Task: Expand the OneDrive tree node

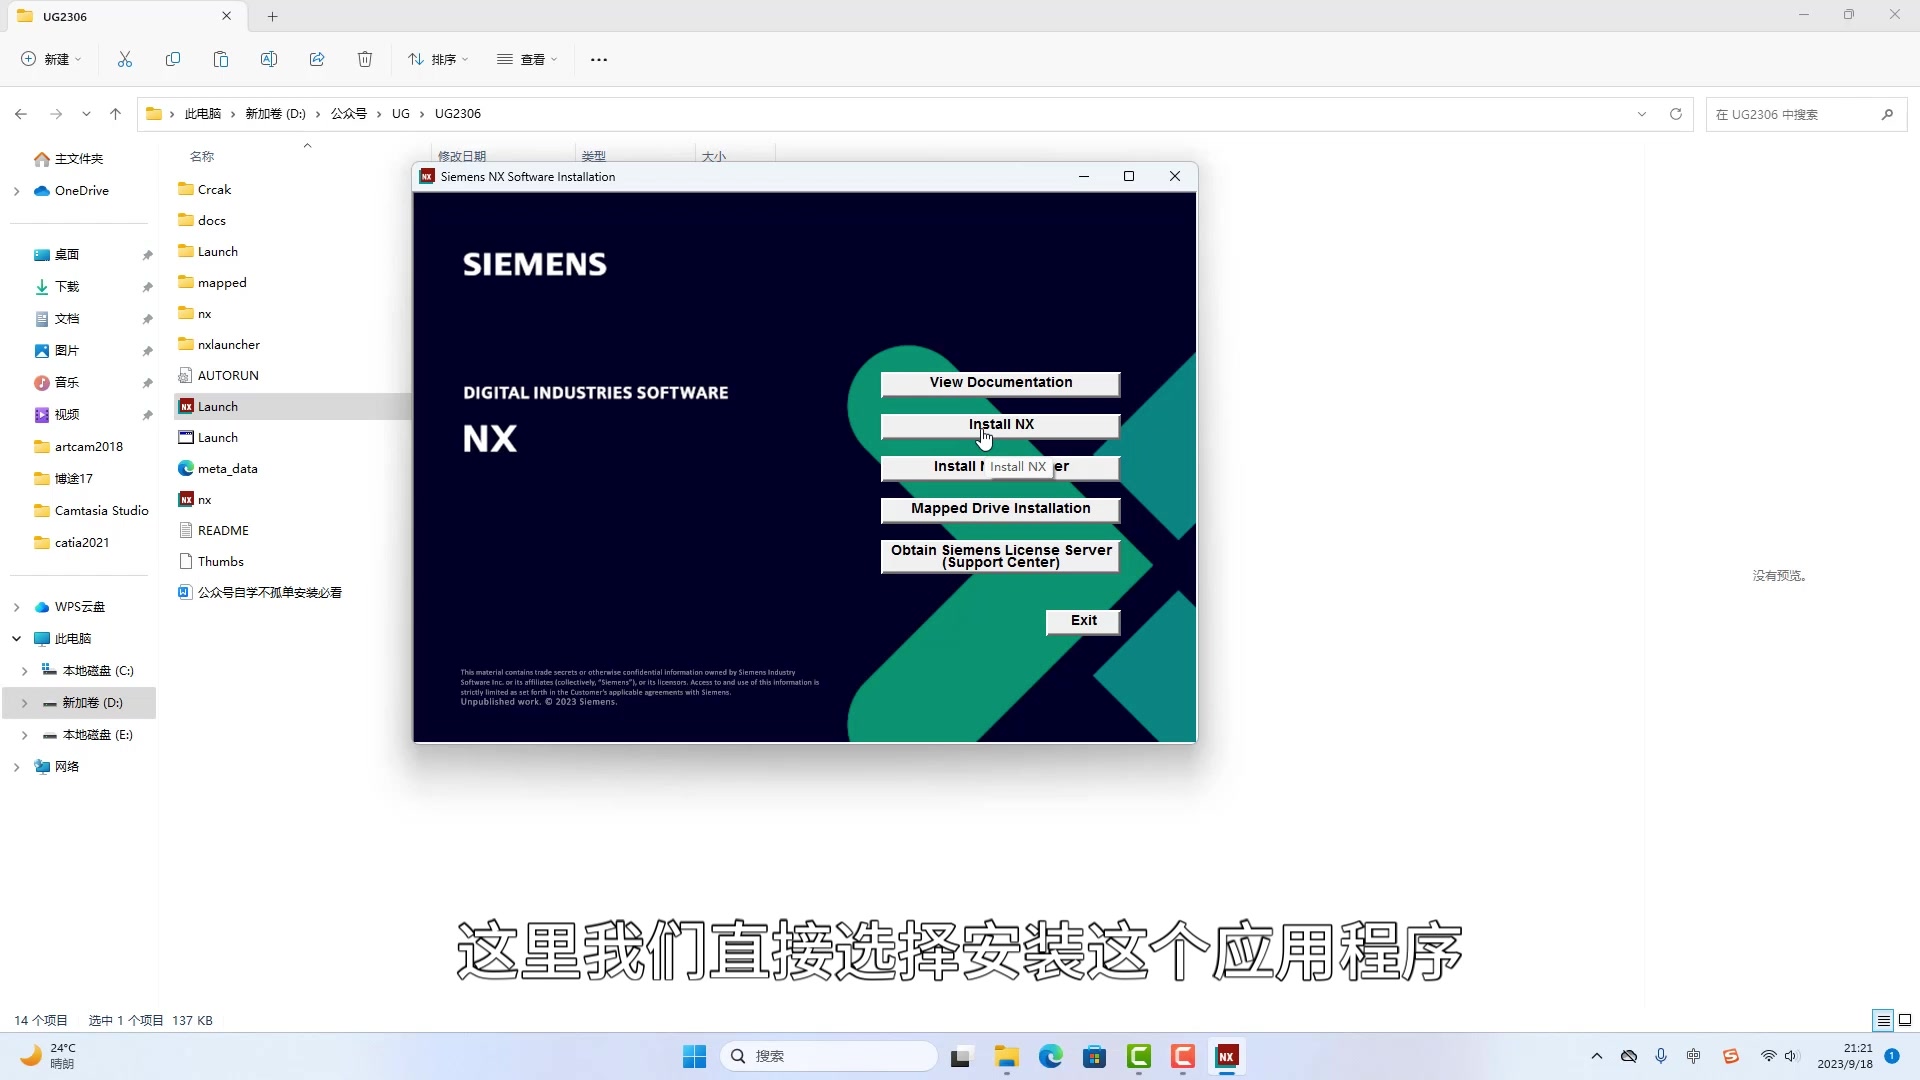Action: tap(16, 191)
